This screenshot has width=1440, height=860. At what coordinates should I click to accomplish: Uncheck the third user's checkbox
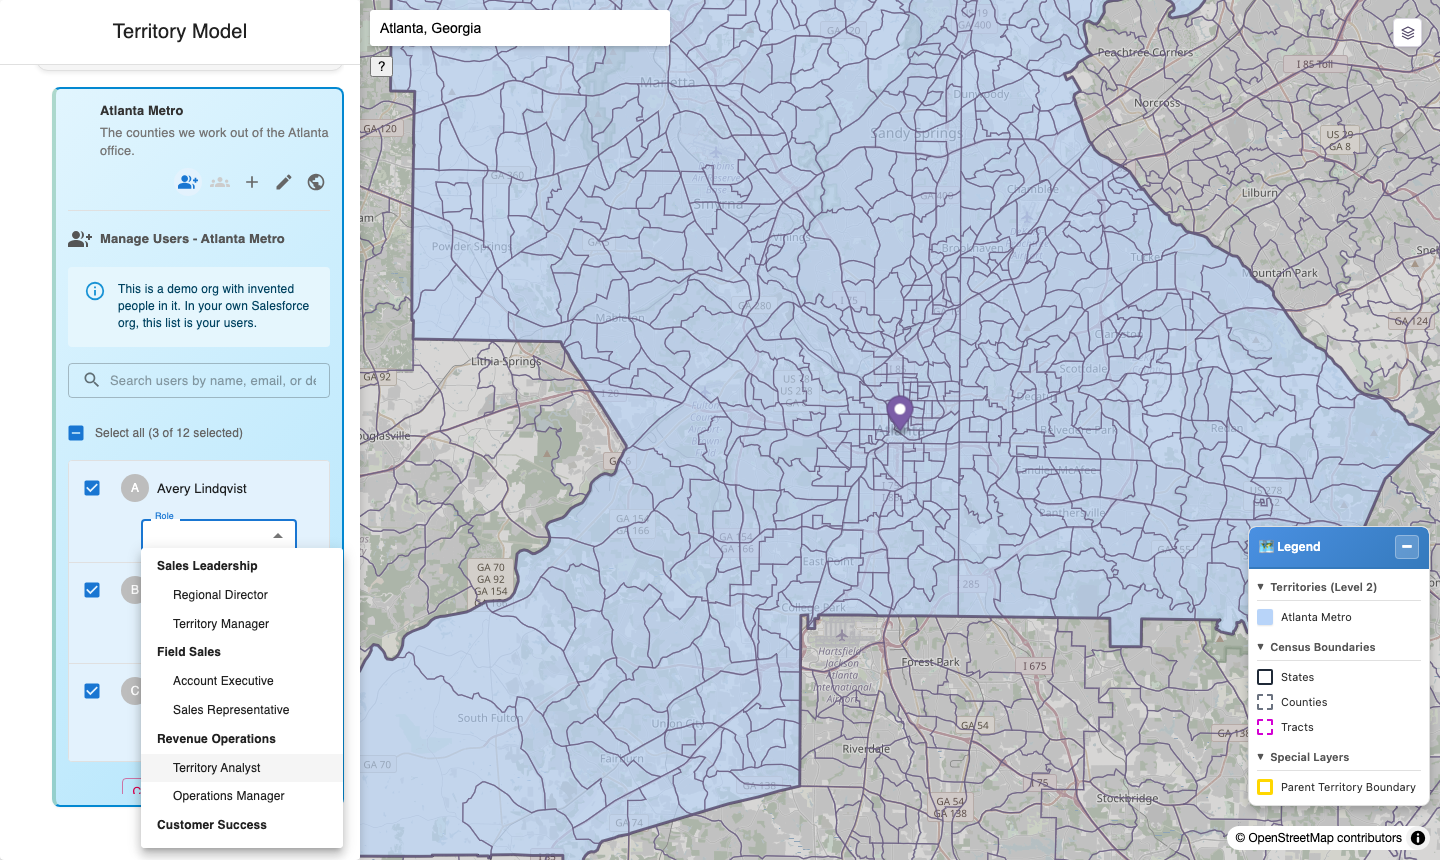click(x=92, y=691)
